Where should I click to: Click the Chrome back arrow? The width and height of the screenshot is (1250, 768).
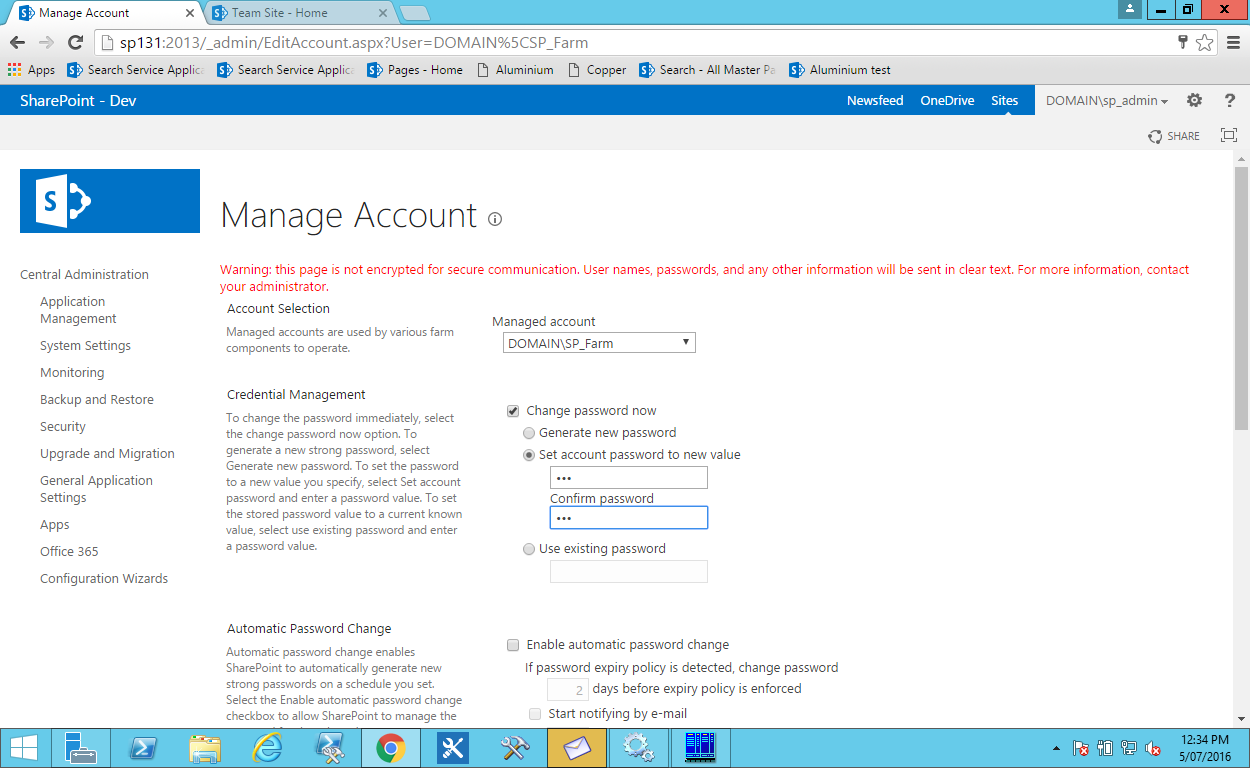click(17, 42)
